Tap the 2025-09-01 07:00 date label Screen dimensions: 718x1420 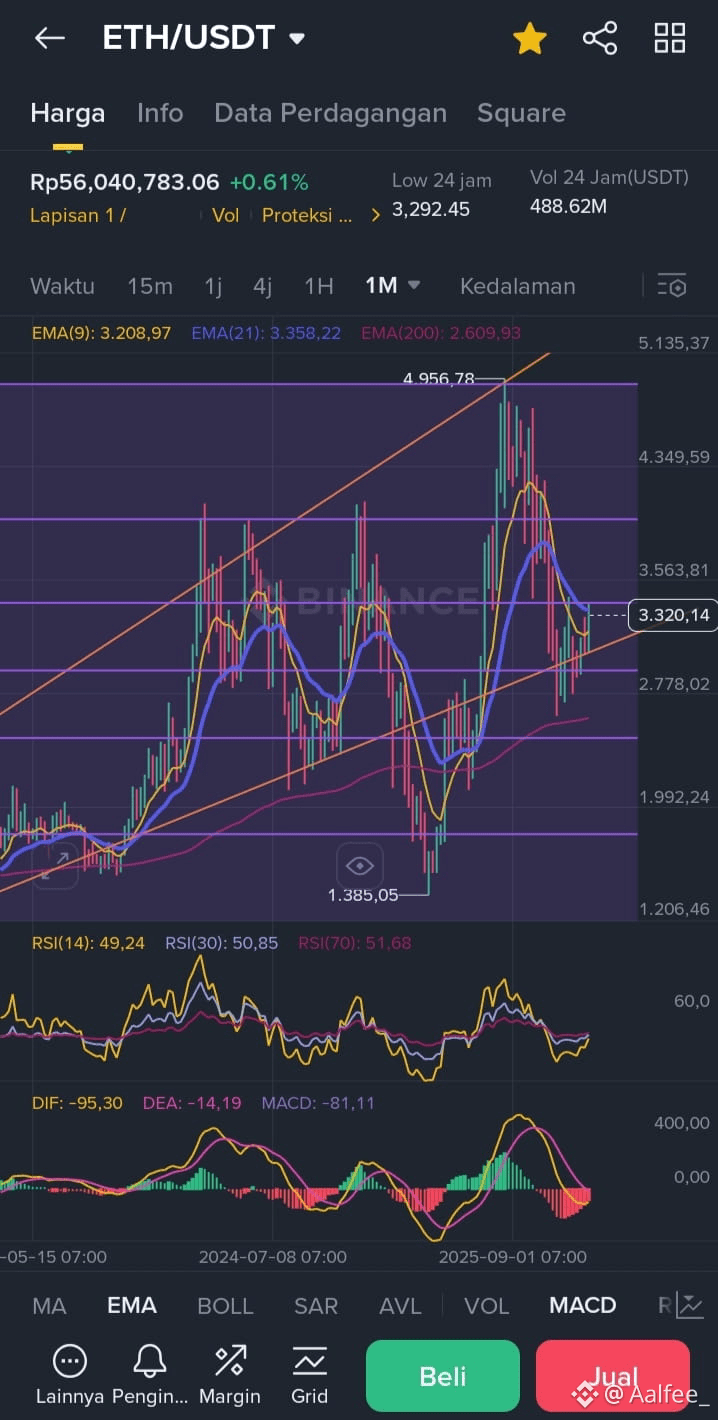pos(513,1256)
